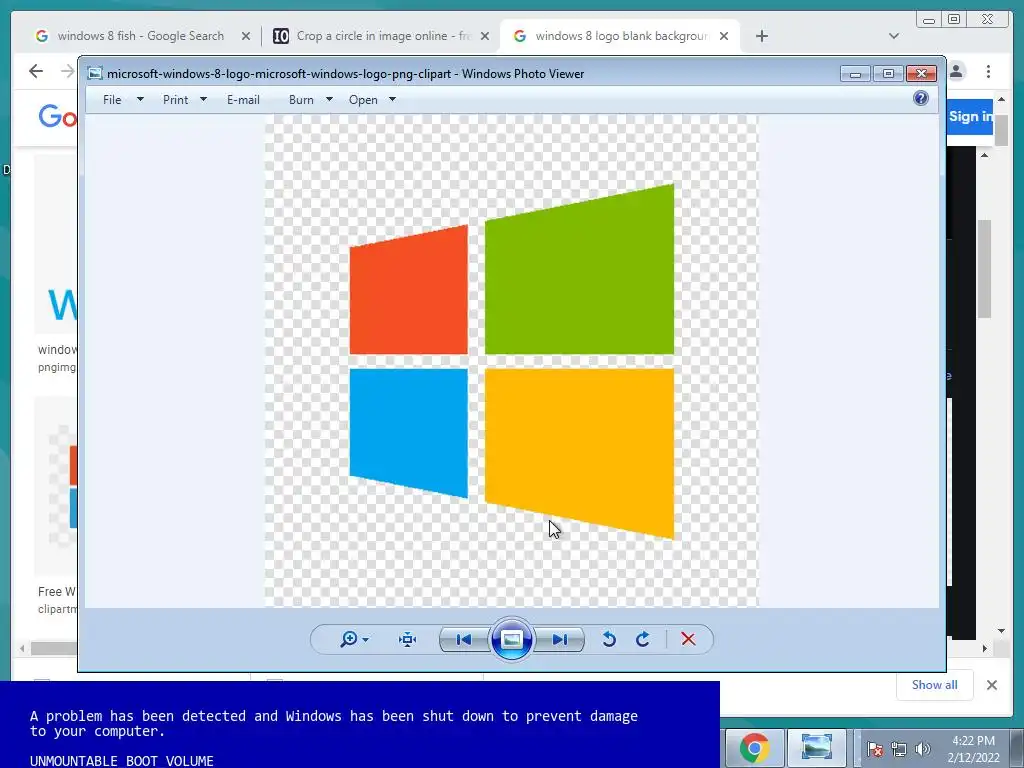Viewport: 1024px width, 768px height.
Task: Click the network tray icon
Action: (x=899, y=748)
